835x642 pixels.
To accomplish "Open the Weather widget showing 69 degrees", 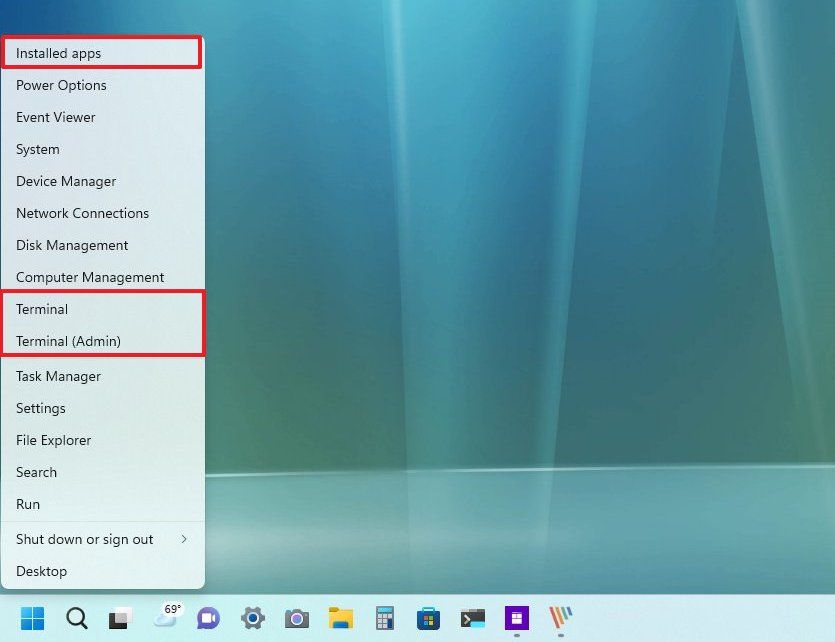I will [x=166, y=617].
